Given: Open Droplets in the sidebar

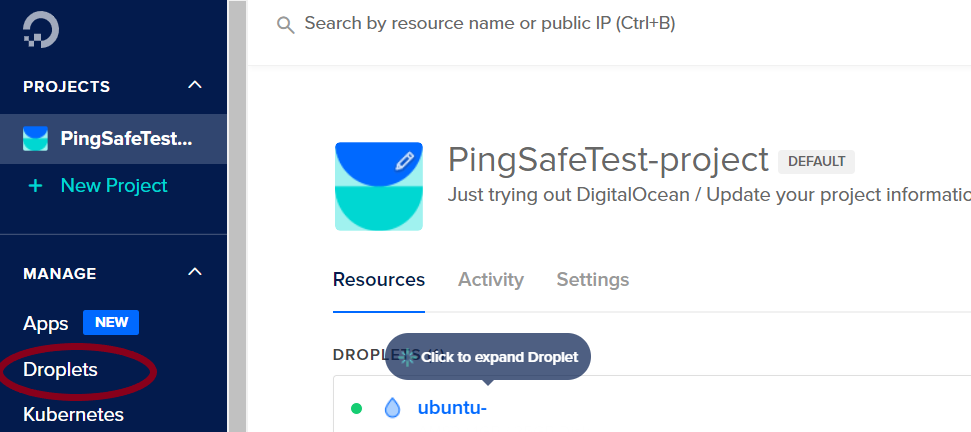Looking at the screenshot, I should click(x=60, y=370).
